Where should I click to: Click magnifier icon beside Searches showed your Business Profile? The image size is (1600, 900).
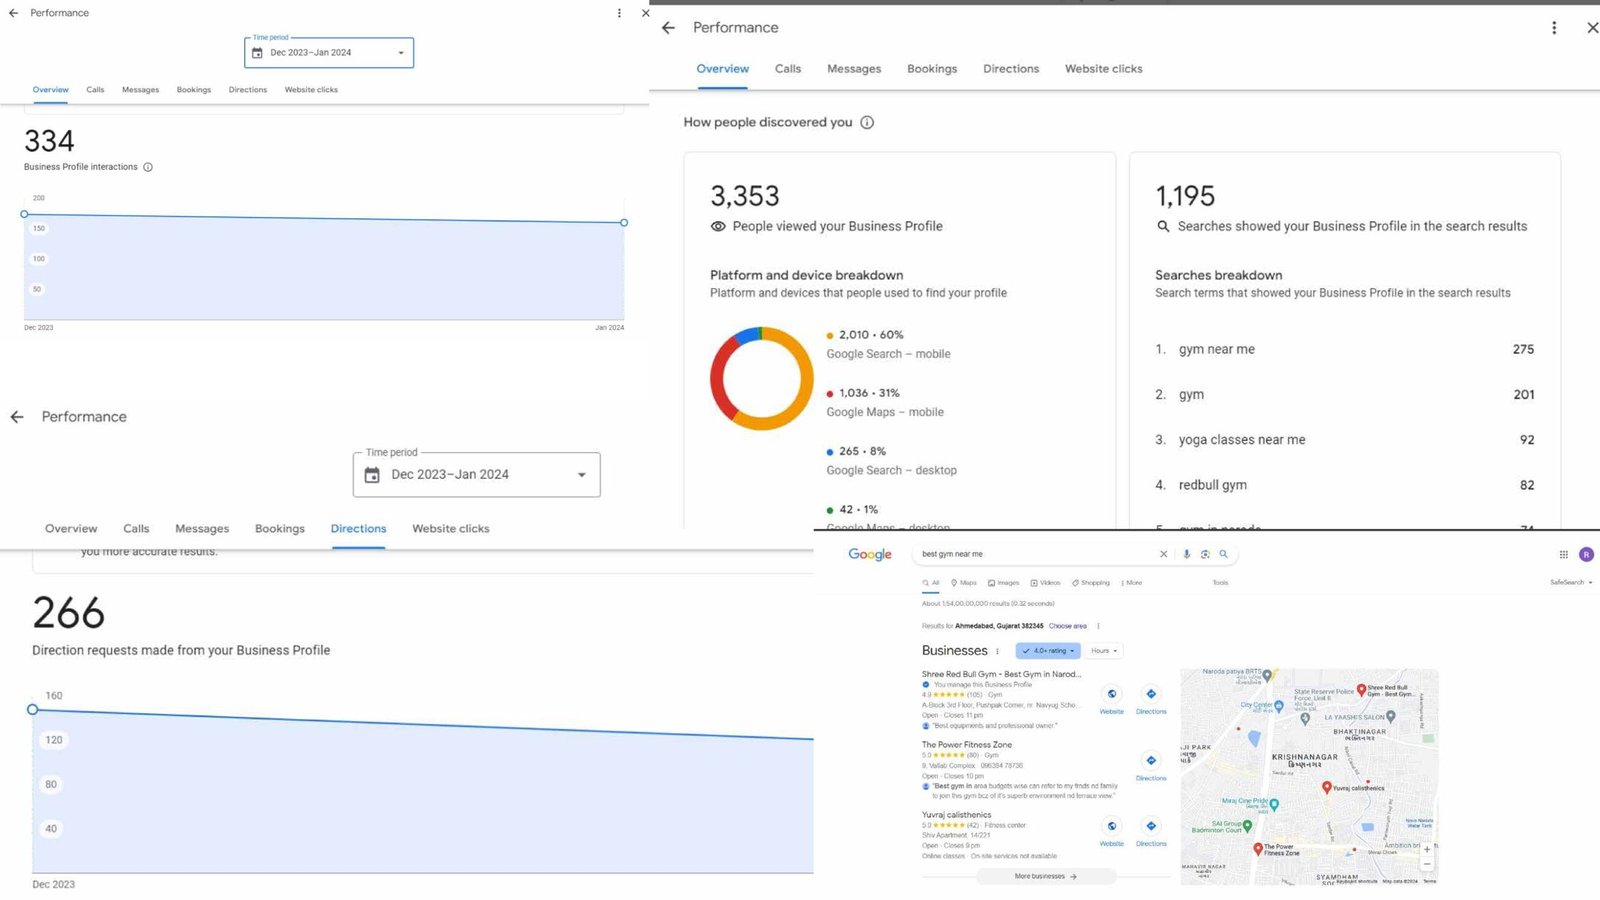1163,226
